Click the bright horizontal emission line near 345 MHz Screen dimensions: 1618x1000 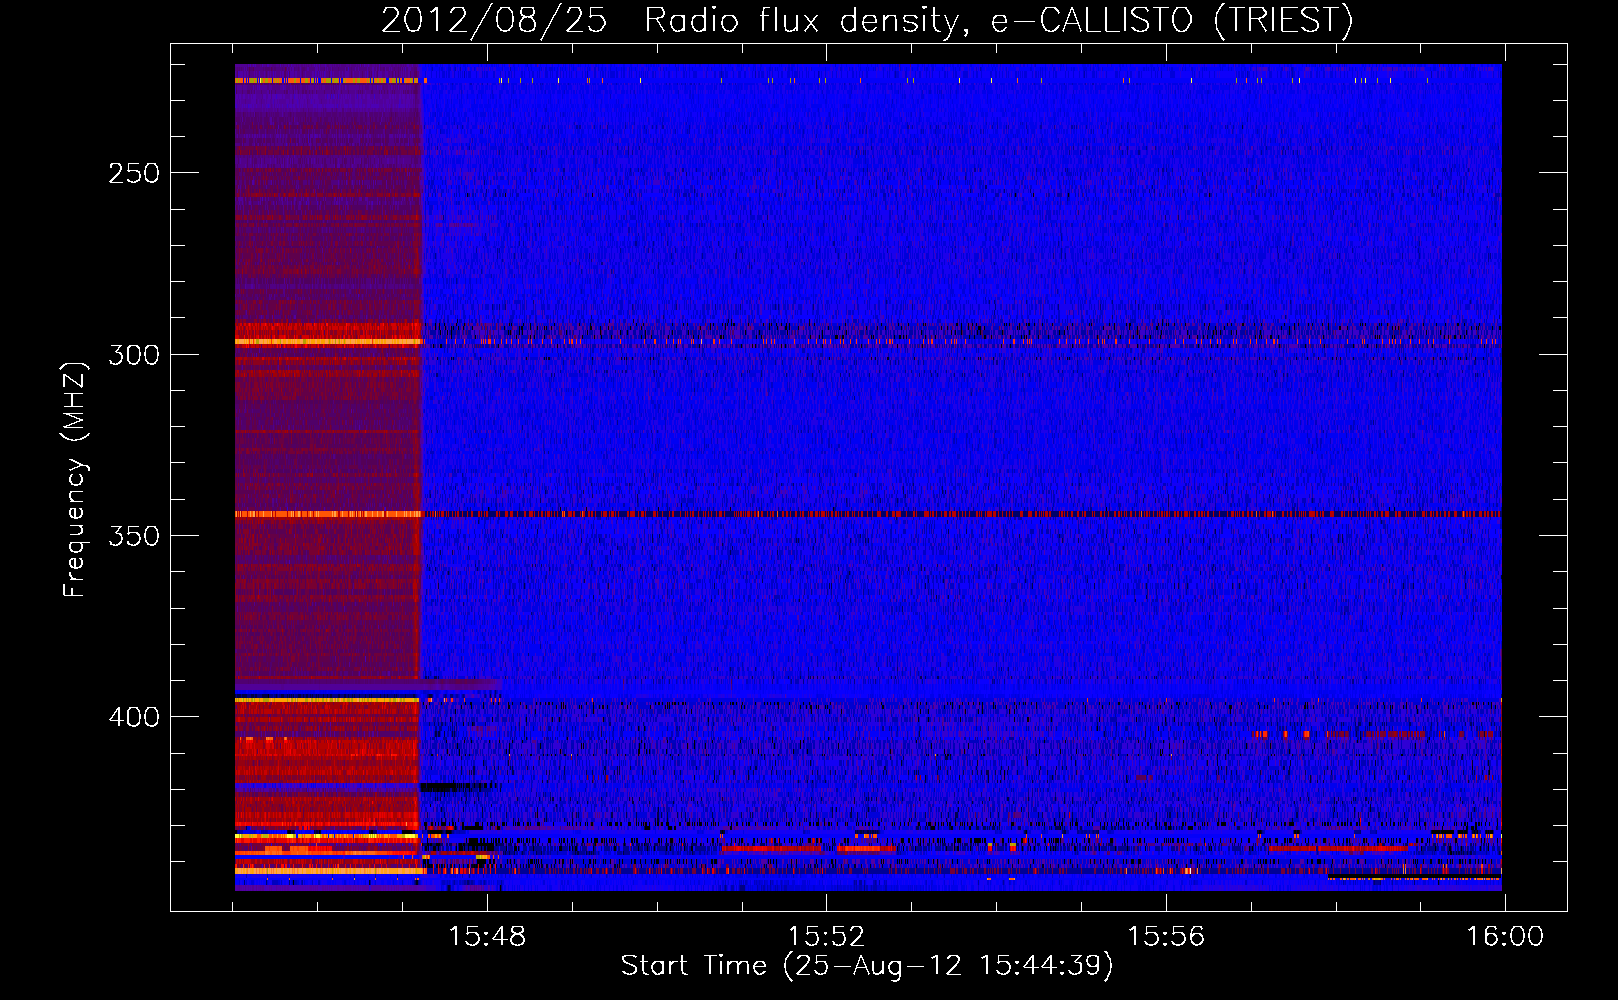(868, 514)
